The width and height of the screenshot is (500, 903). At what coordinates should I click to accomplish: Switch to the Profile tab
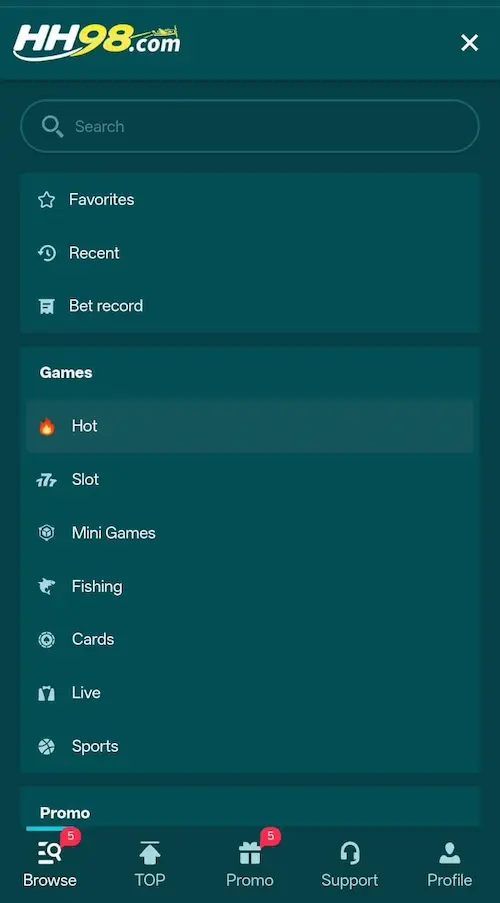pyautogui.click(x=450, y=862)
